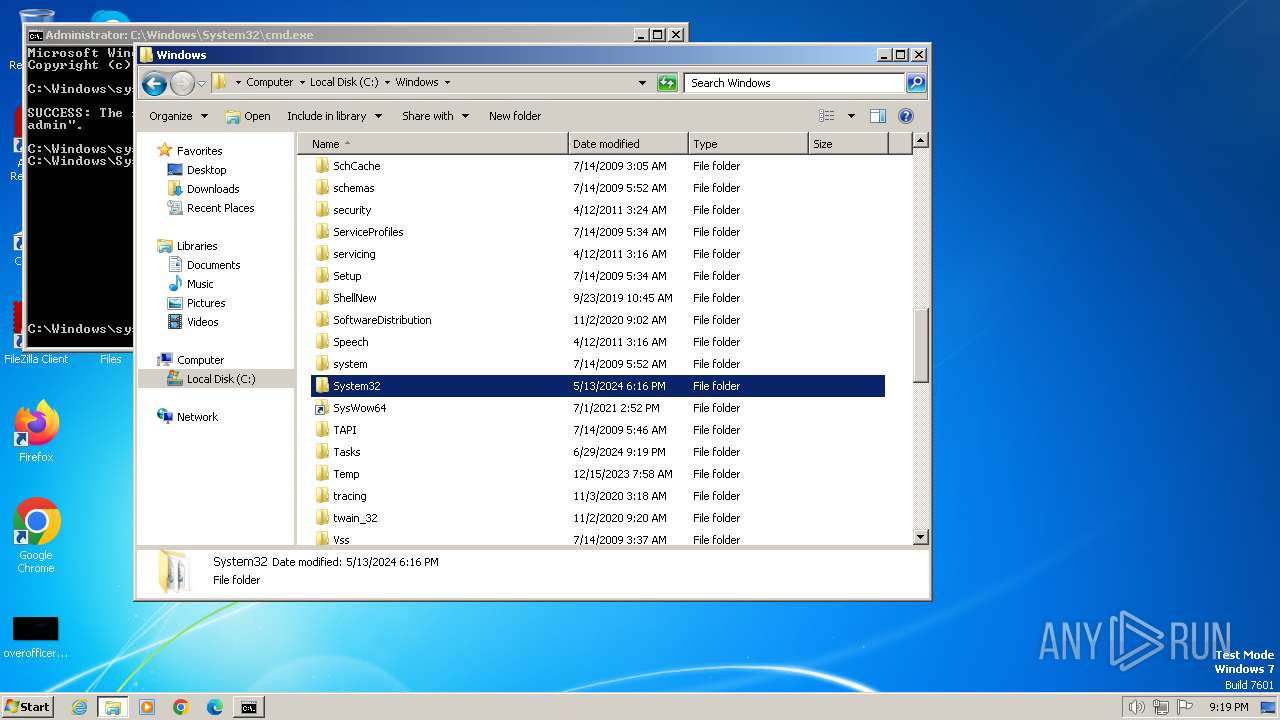
Task: Click the search magnifier icon
Action: (915, 83)
